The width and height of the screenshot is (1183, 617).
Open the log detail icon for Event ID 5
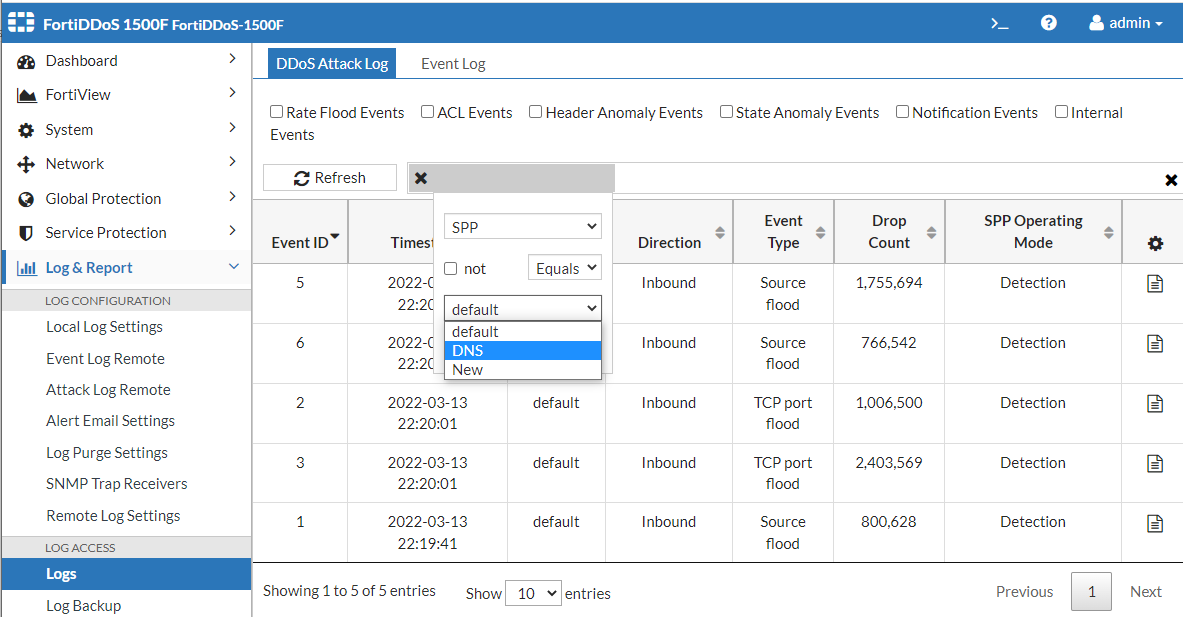(x=1155, y=283)
